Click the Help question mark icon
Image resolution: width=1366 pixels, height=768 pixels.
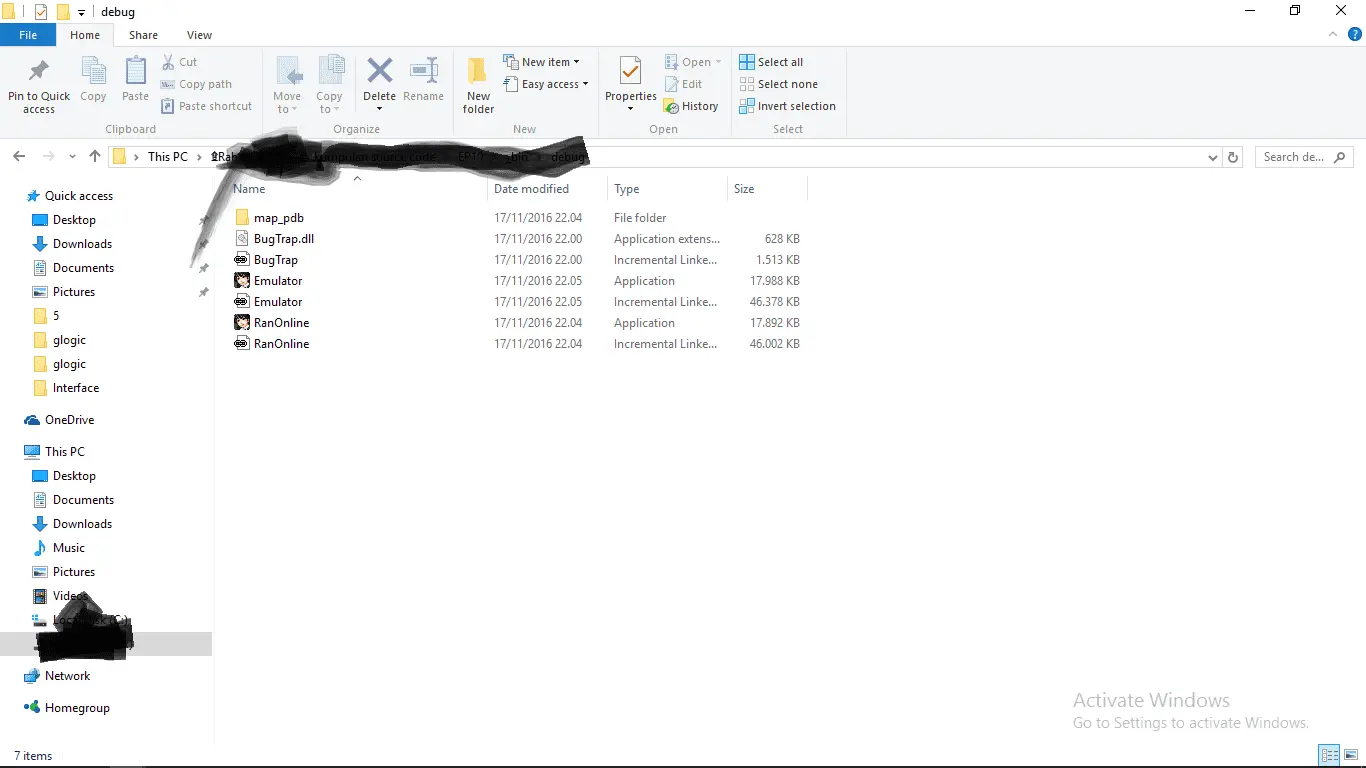[1355, 34]
